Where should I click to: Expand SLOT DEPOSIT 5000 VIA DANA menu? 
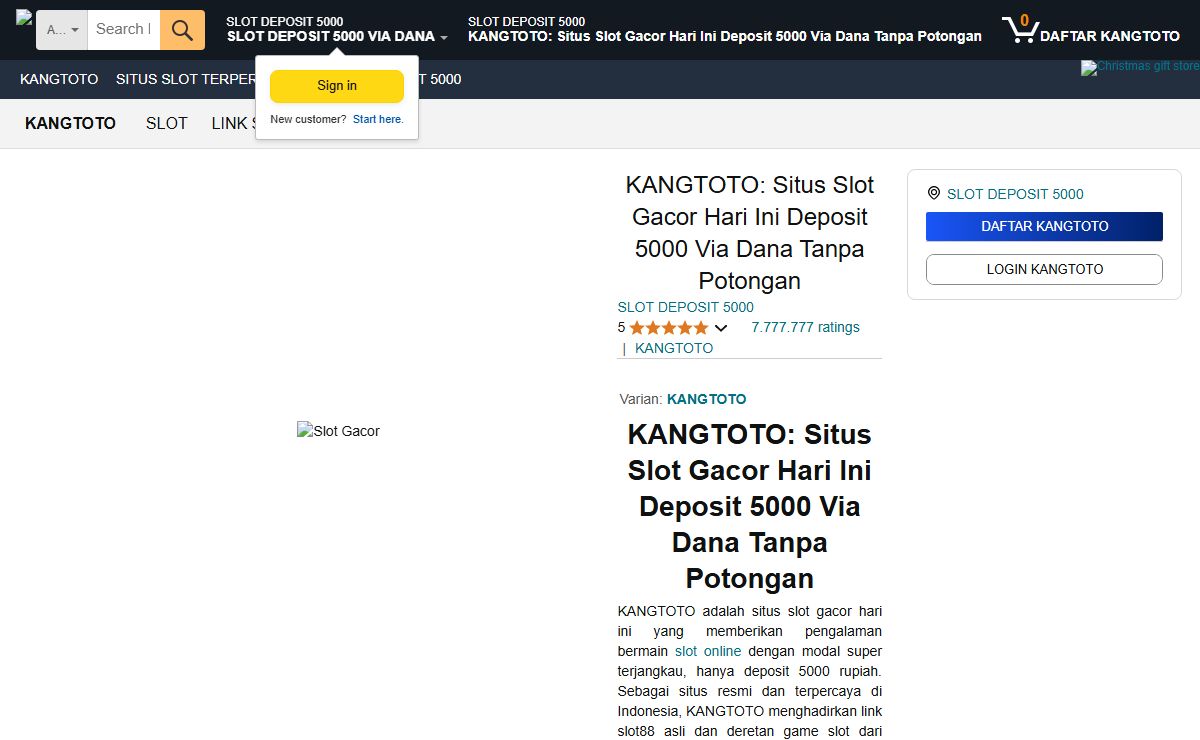[337, 29]
